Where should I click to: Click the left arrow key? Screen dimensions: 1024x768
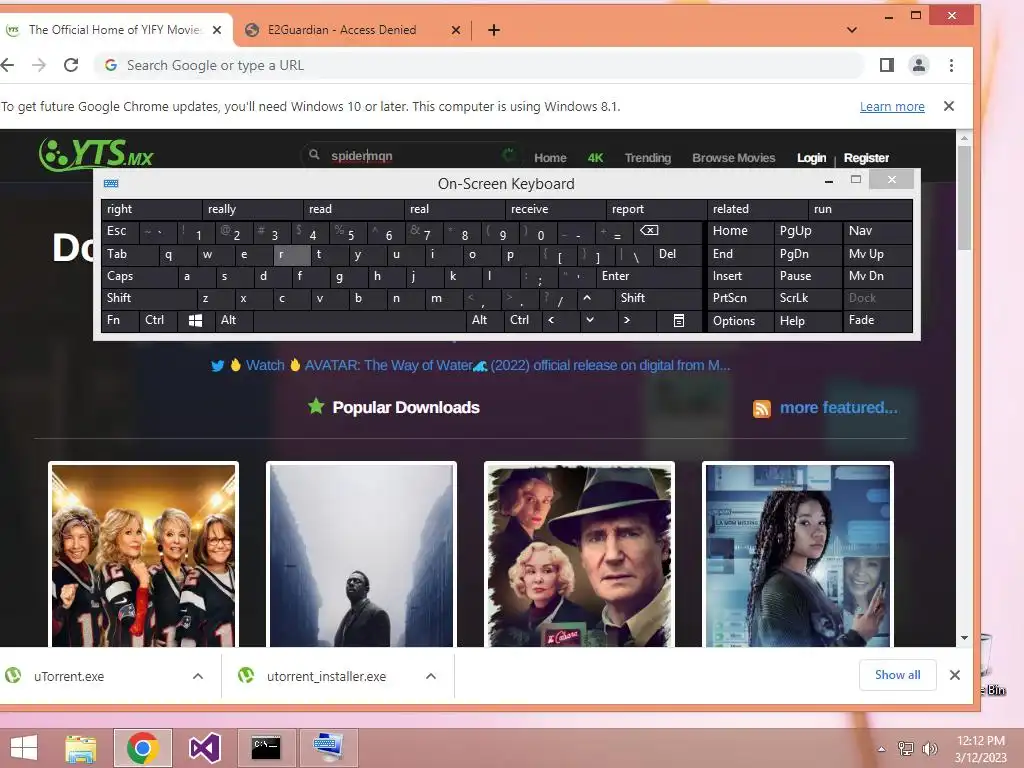[559, 321]
